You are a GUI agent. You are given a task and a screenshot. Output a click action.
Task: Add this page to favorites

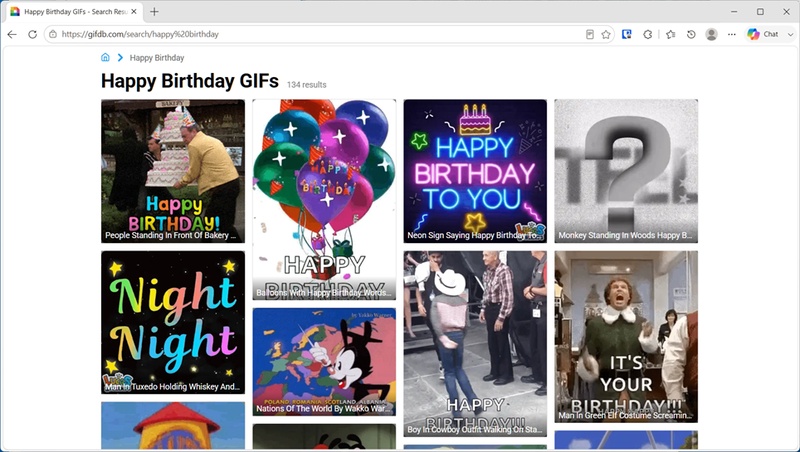[606, 34]
